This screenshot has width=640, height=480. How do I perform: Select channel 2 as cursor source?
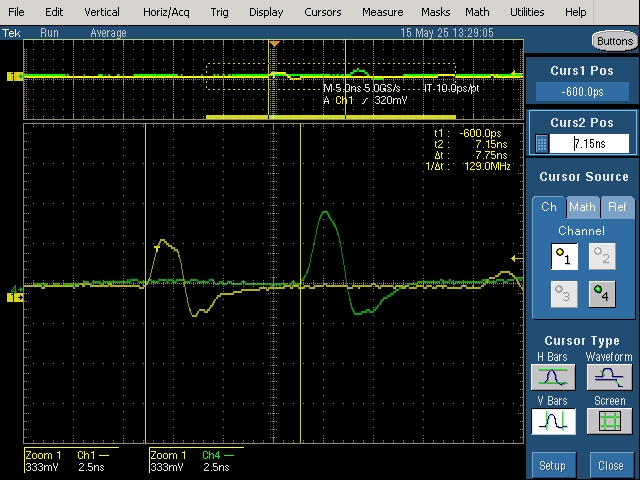(x=602, y=256)
